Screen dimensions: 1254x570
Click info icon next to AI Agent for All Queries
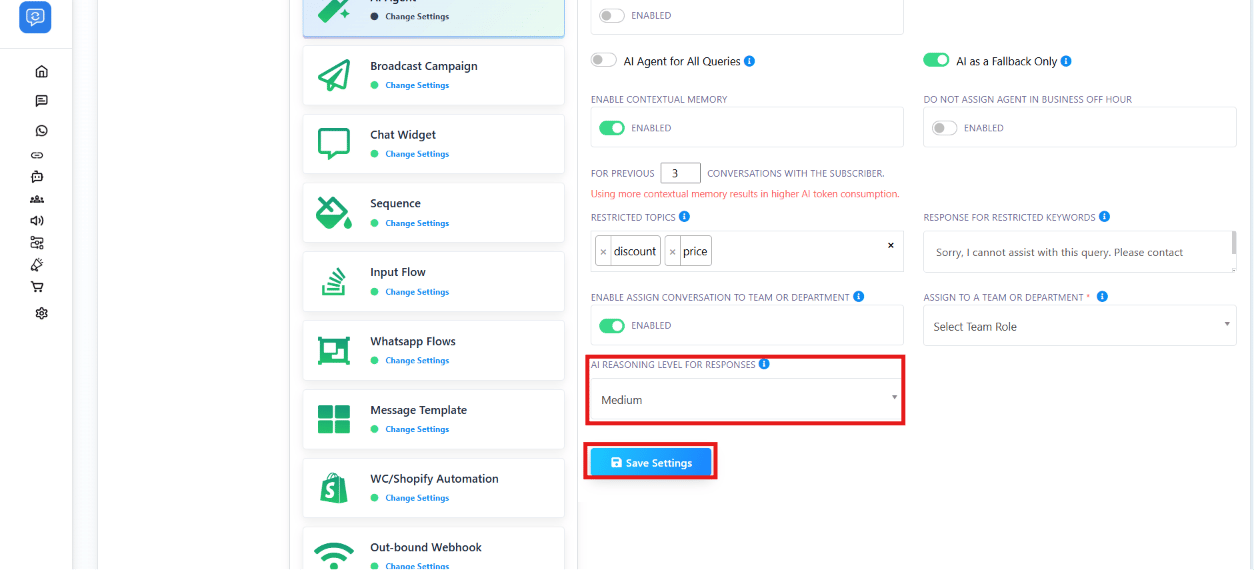pyautogui.click(x=750, y=61)
